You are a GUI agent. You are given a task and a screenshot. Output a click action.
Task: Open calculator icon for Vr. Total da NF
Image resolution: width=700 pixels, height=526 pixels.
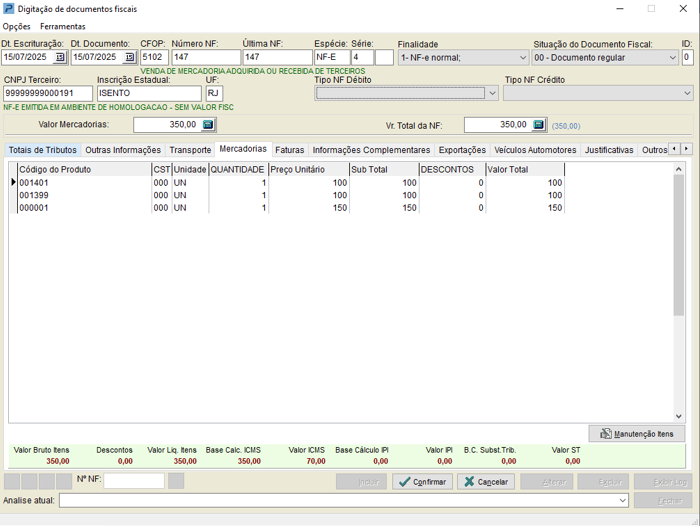(x=539, y=125)
